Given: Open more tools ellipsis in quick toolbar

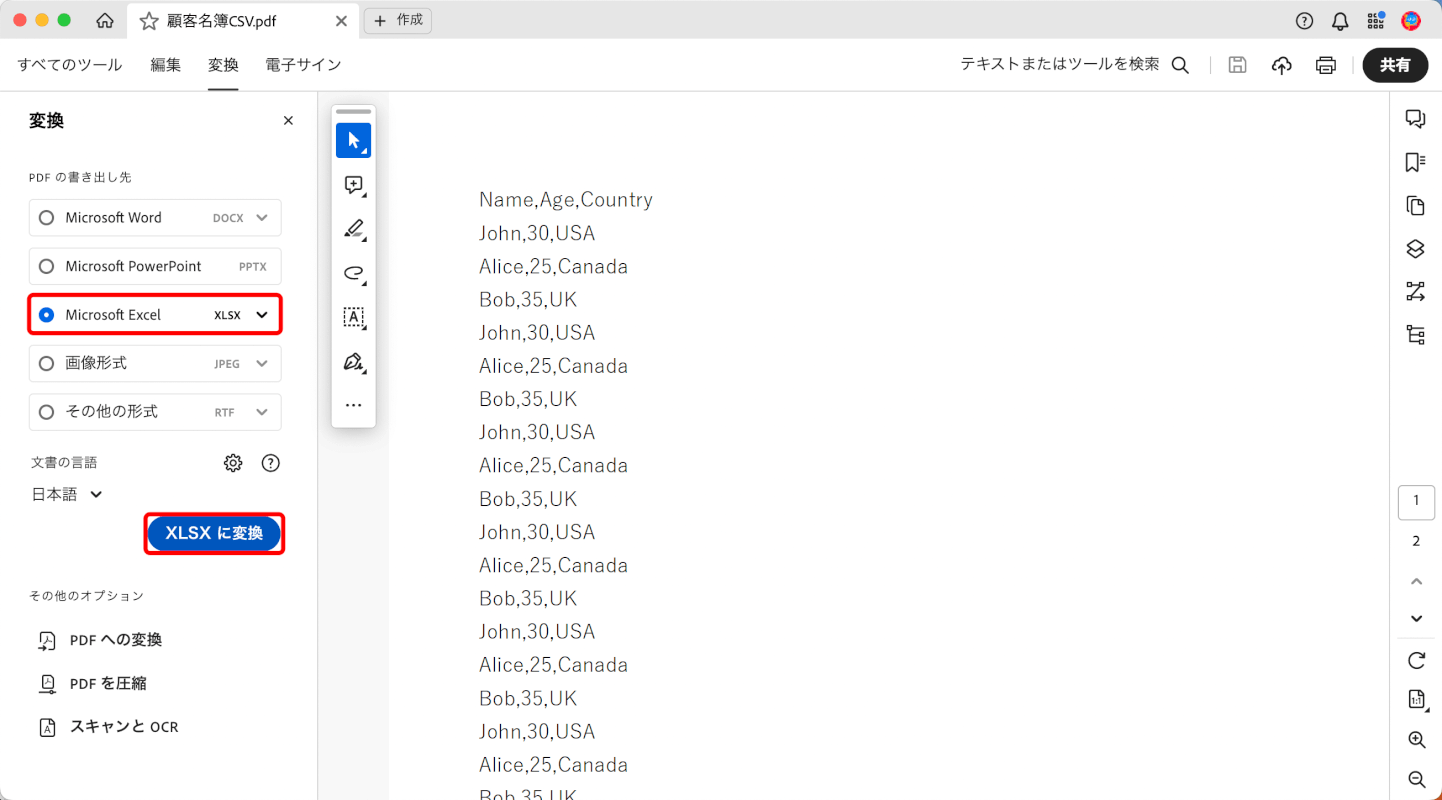Looking at the screenshot, I should point(353,405).
